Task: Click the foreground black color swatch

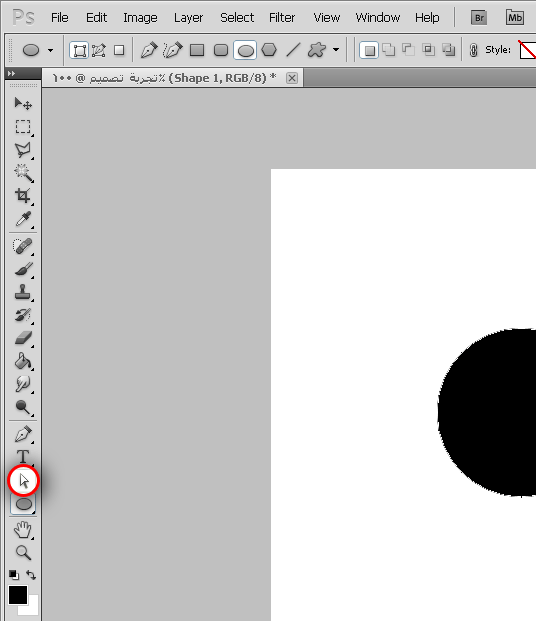Action: coord(18,595)
